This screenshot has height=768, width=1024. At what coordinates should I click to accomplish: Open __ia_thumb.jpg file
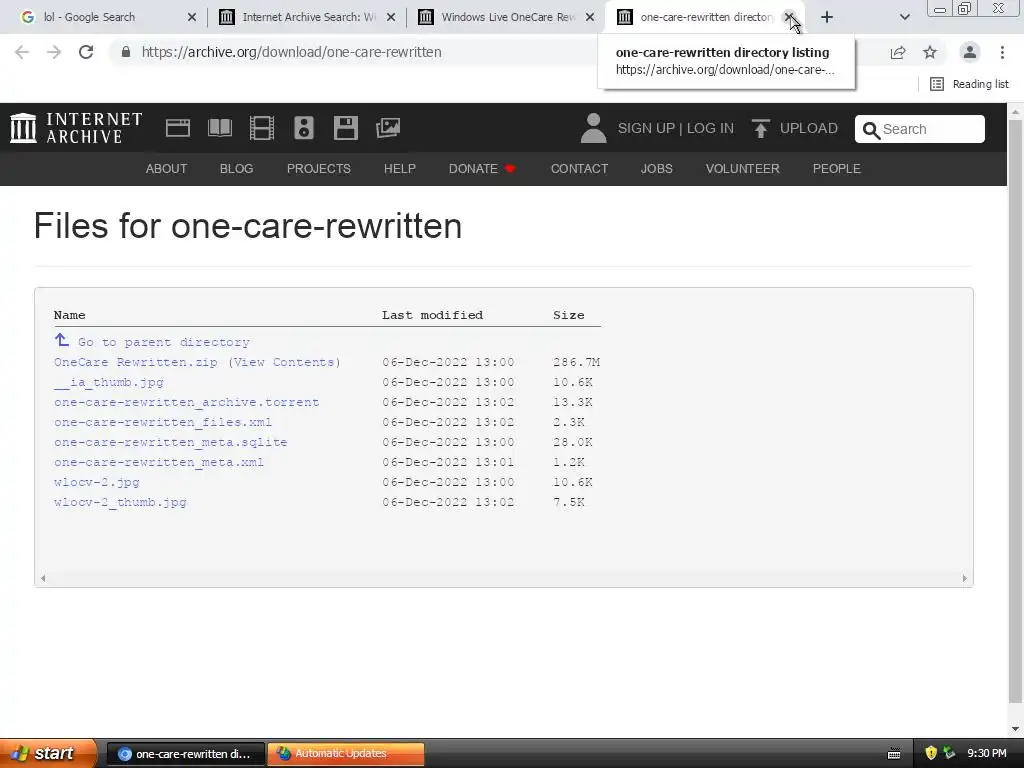(109, 382)
